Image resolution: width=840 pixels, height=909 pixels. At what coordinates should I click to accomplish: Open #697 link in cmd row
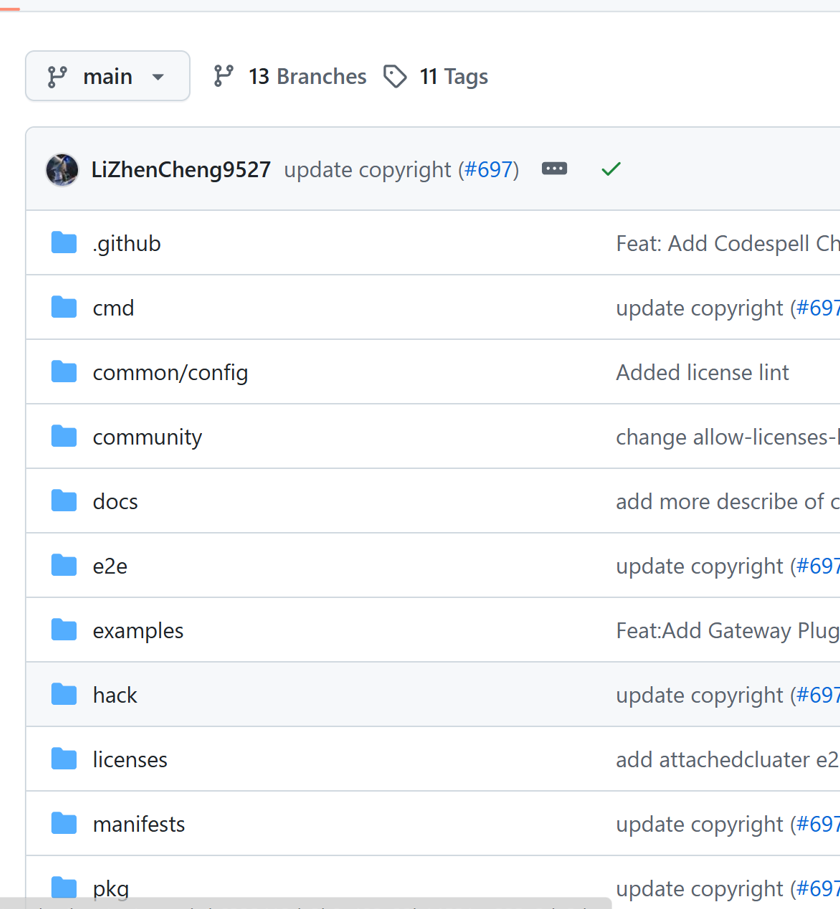[x=818, y=308]
